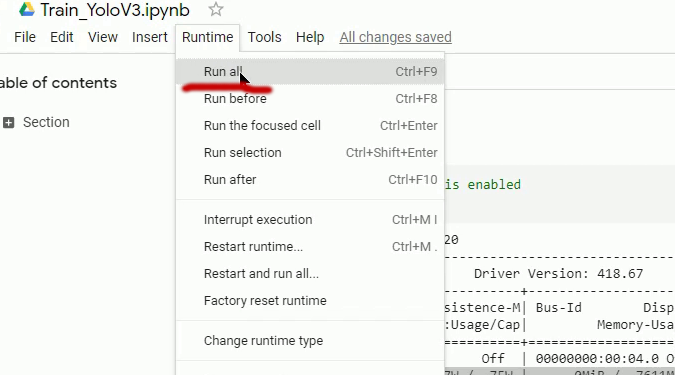The image size is (675, 375).
Task: Choose Run before option
Action: (310, 99)
